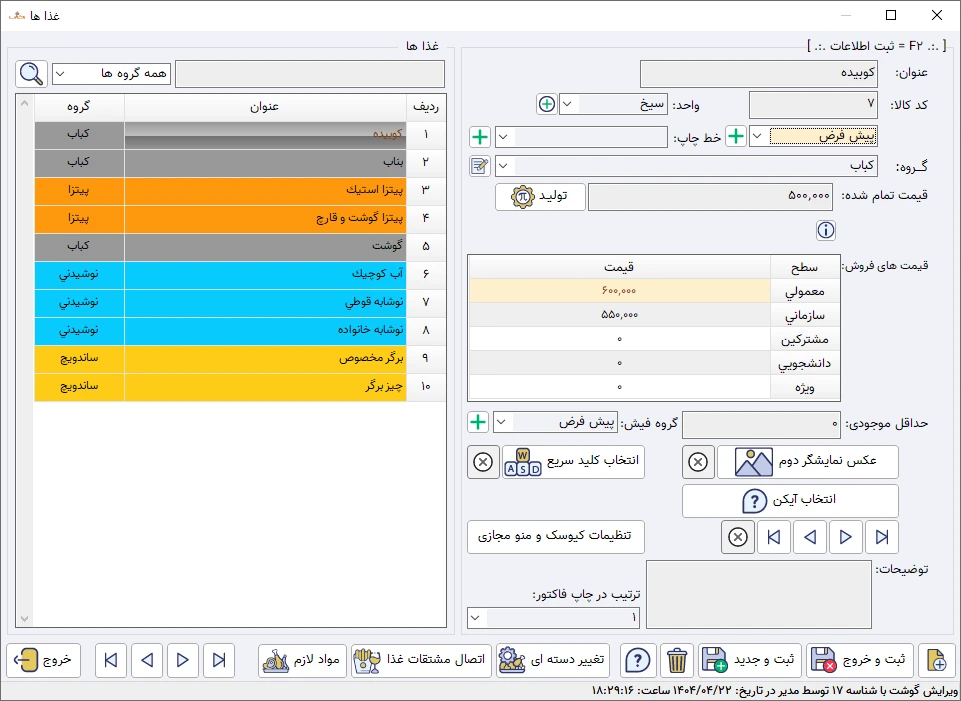
Task: Click the عنوان column header in list
Action: [265, 107]
